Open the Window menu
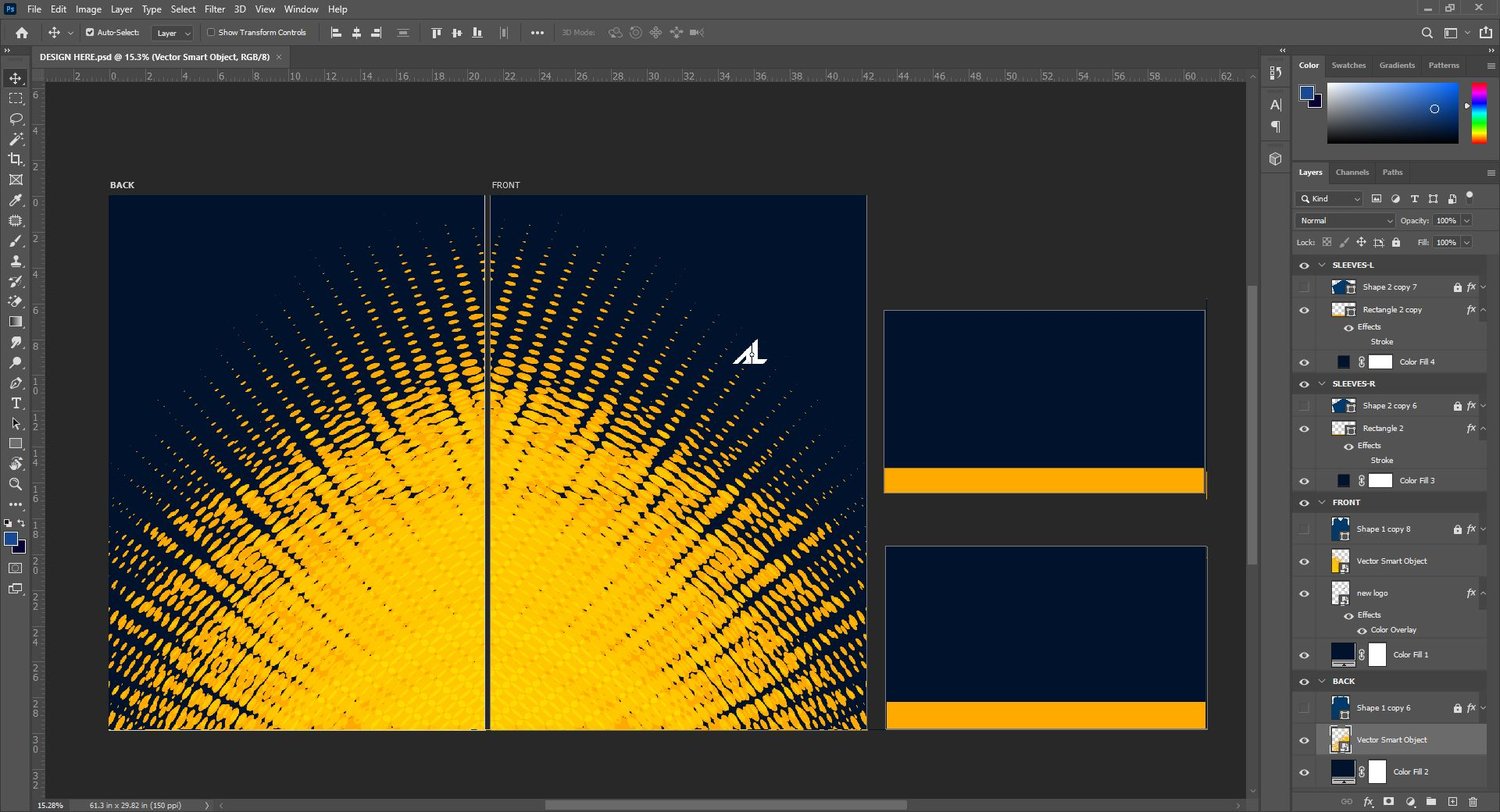The height and width of the screenshot is (812, 1500). 301,9
